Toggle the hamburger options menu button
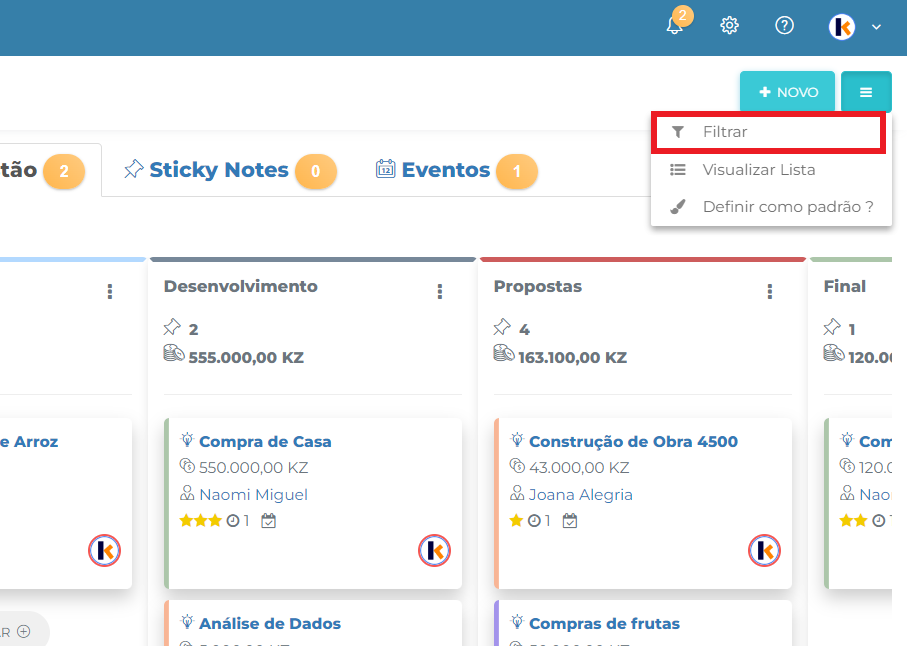This screenshot has height=646, width=907. tap(866, 91)
